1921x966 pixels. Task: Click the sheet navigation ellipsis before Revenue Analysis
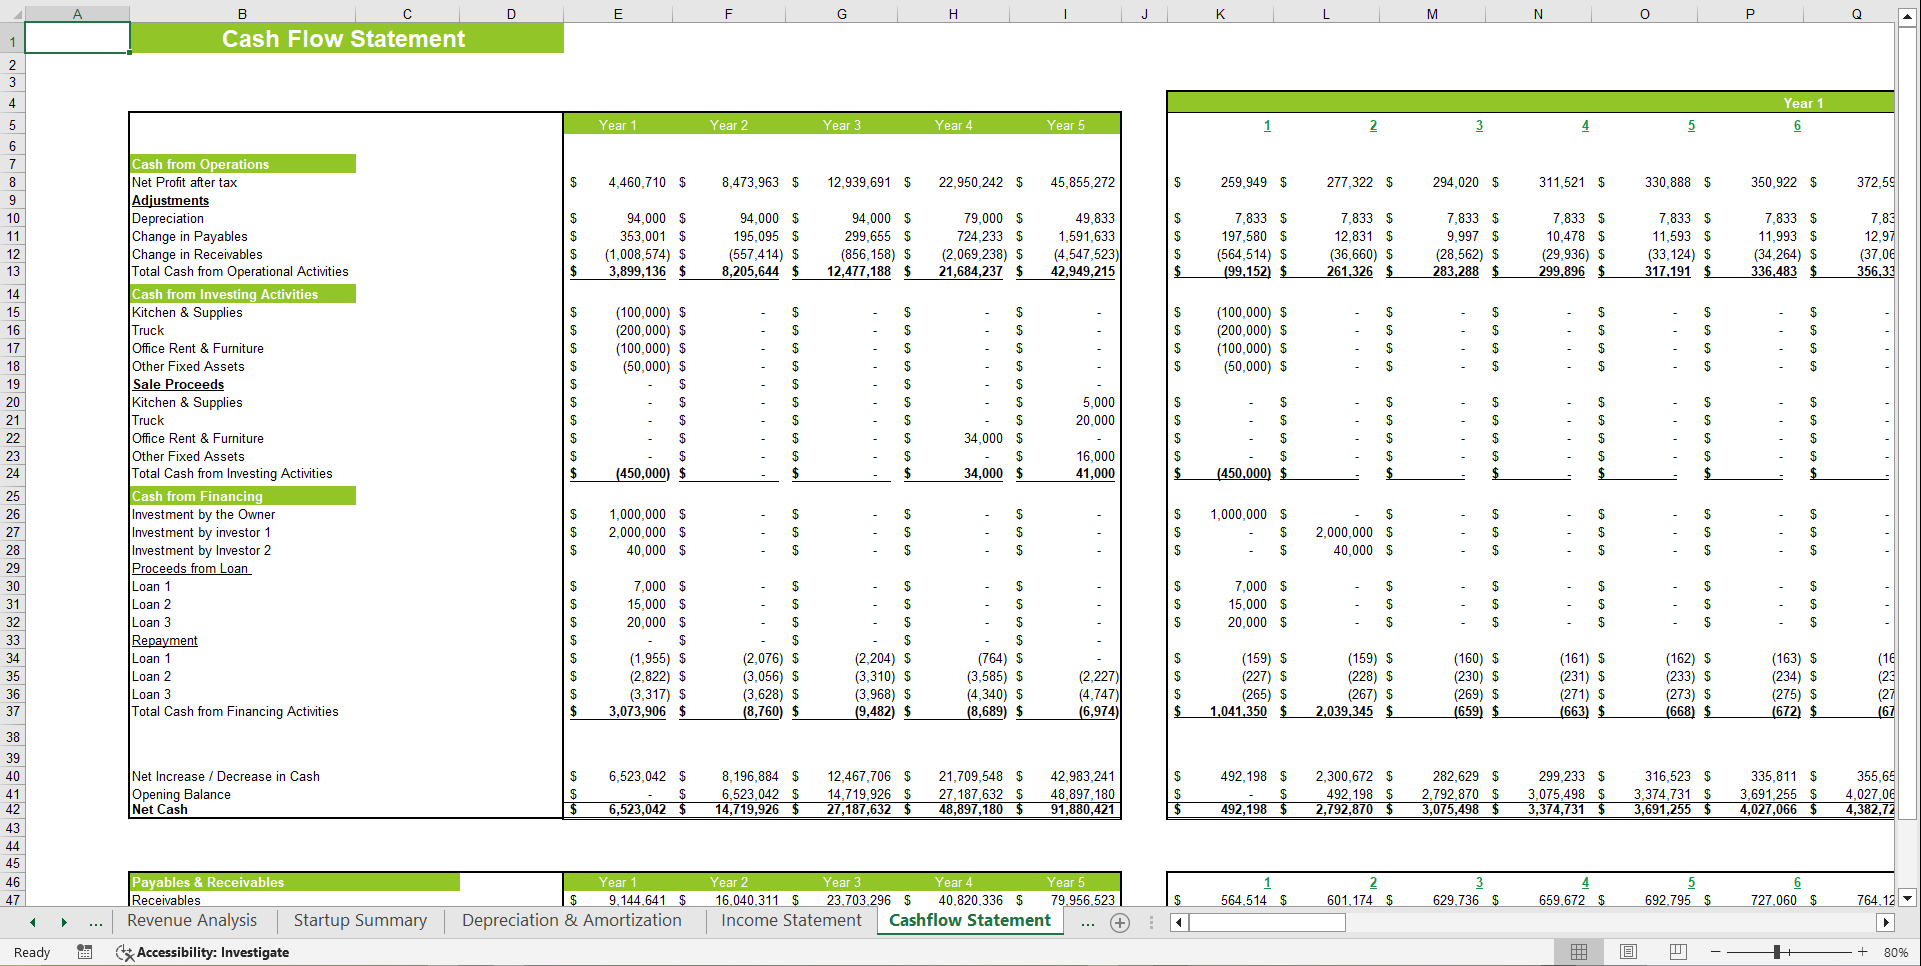click(x=96, y=922)
